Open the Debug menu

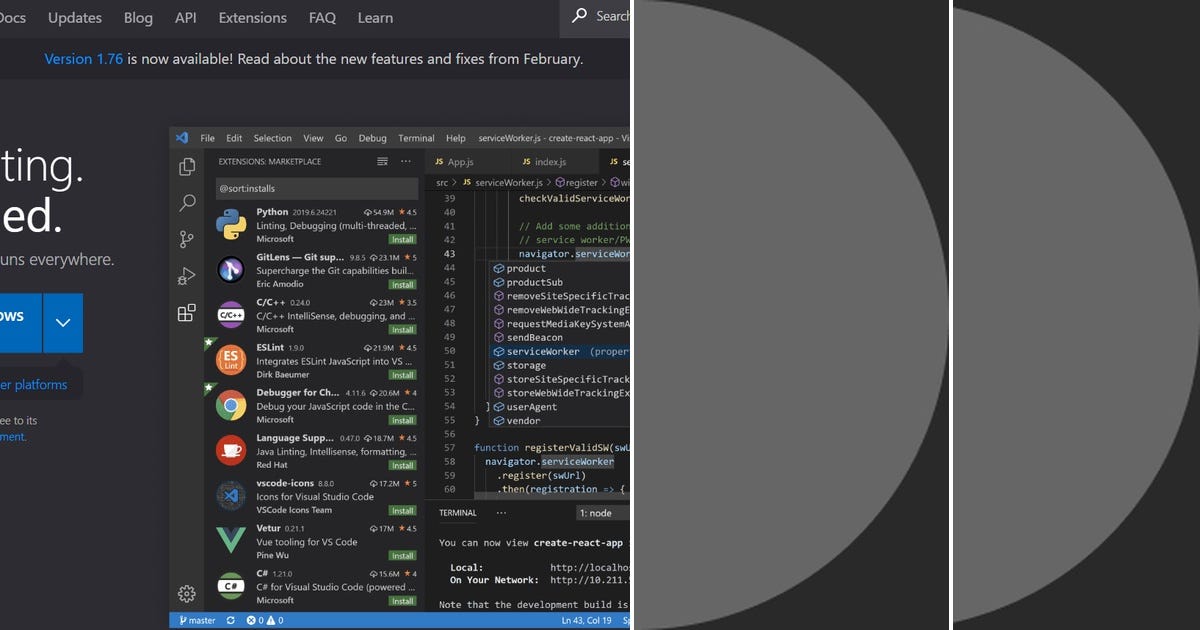click(x=372, y=138)
